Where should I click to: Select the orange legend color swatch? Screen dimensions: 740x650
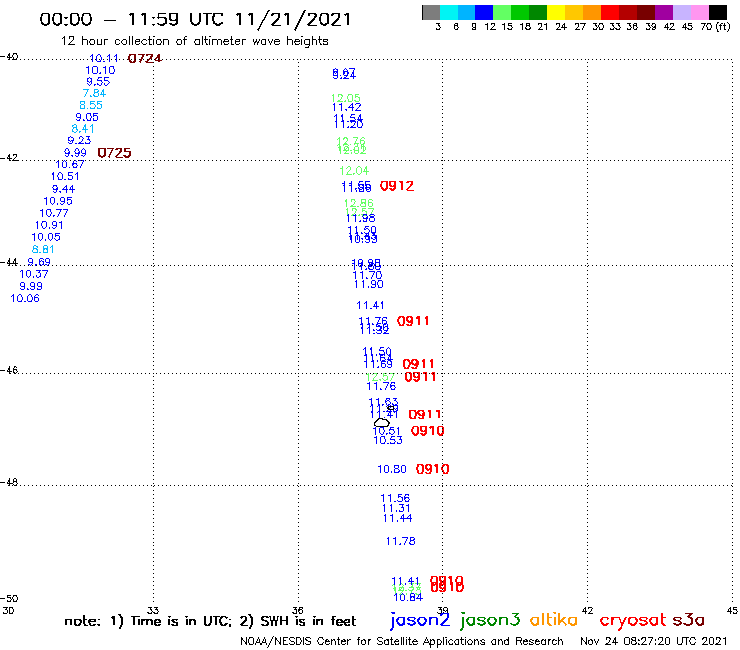[591, 12]
